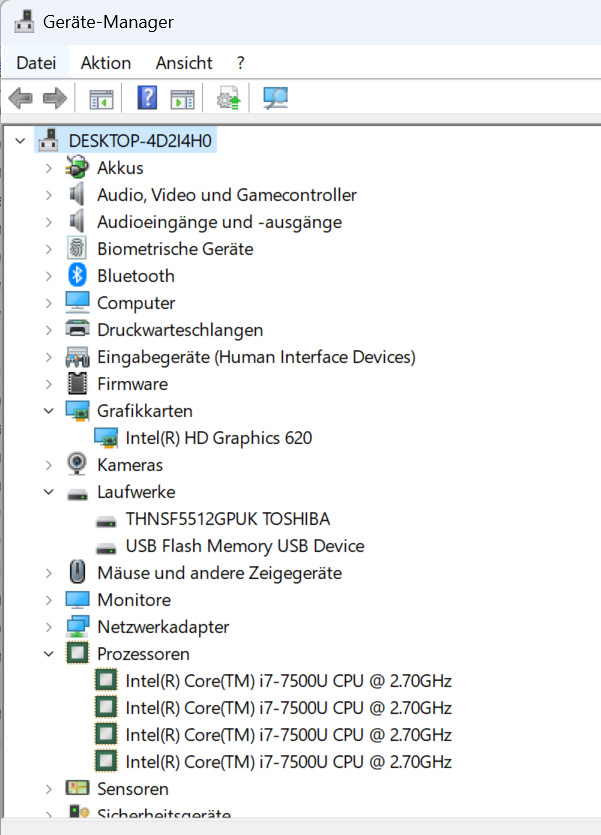Expand the Sensoren category
This screenshot has width=601, height=835.
pyautogui.click(x=48, y=789)
